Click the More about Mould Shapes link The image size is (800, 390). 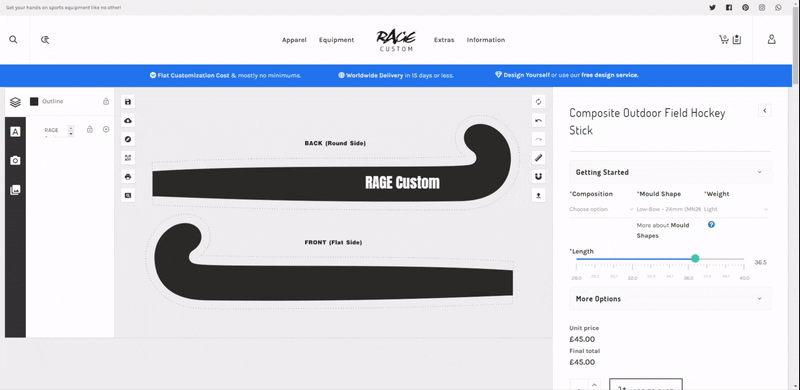pyautogui.click(x=663, y=230)
